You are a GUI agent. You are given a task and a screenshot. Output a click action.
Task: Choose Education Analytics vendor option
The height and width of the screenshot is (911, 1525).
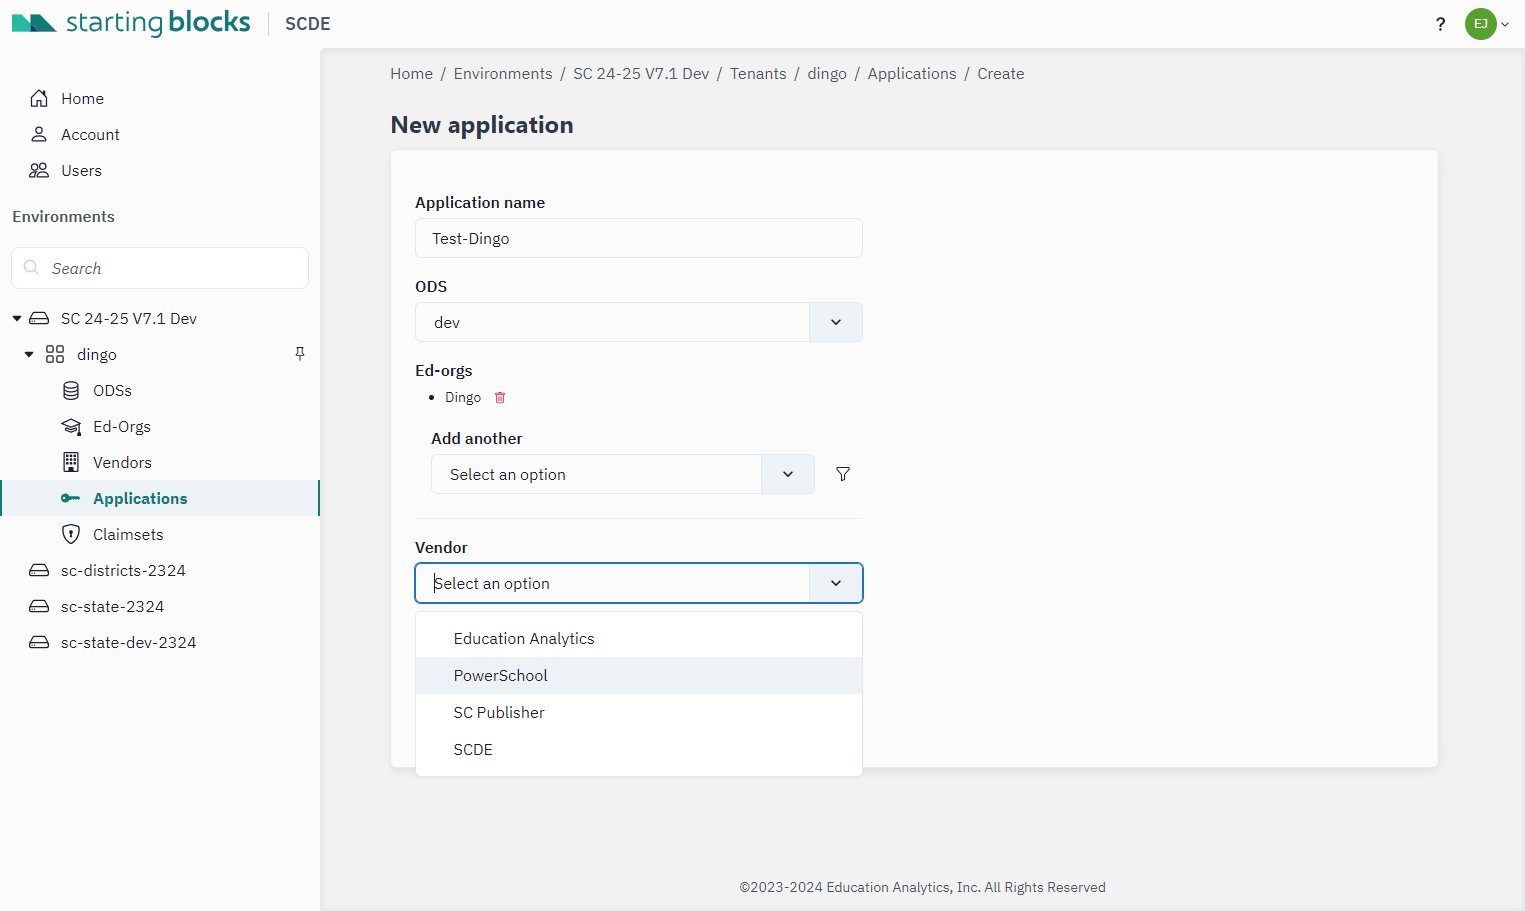pyautogui.click(x=639, y=638)
